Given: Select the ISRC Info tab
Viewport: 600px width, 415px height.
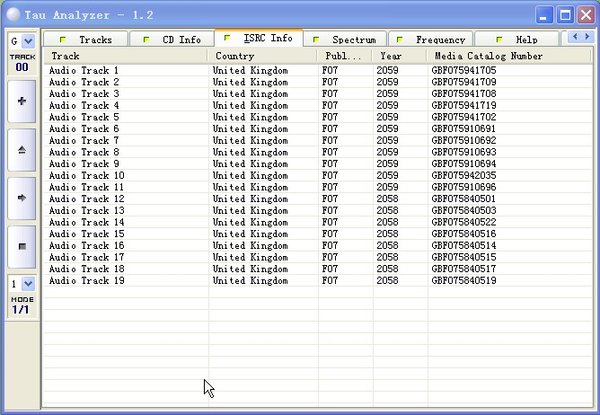Looking at the screenshot, I should coord(259,38).
